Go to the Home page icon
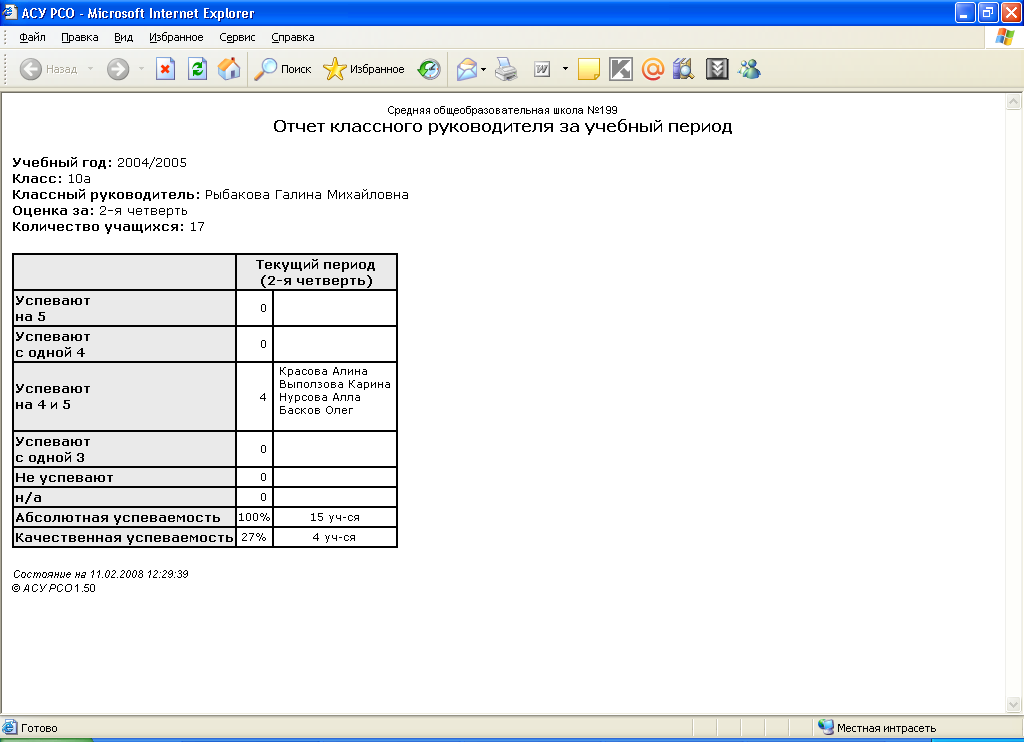 pos(229,69)
